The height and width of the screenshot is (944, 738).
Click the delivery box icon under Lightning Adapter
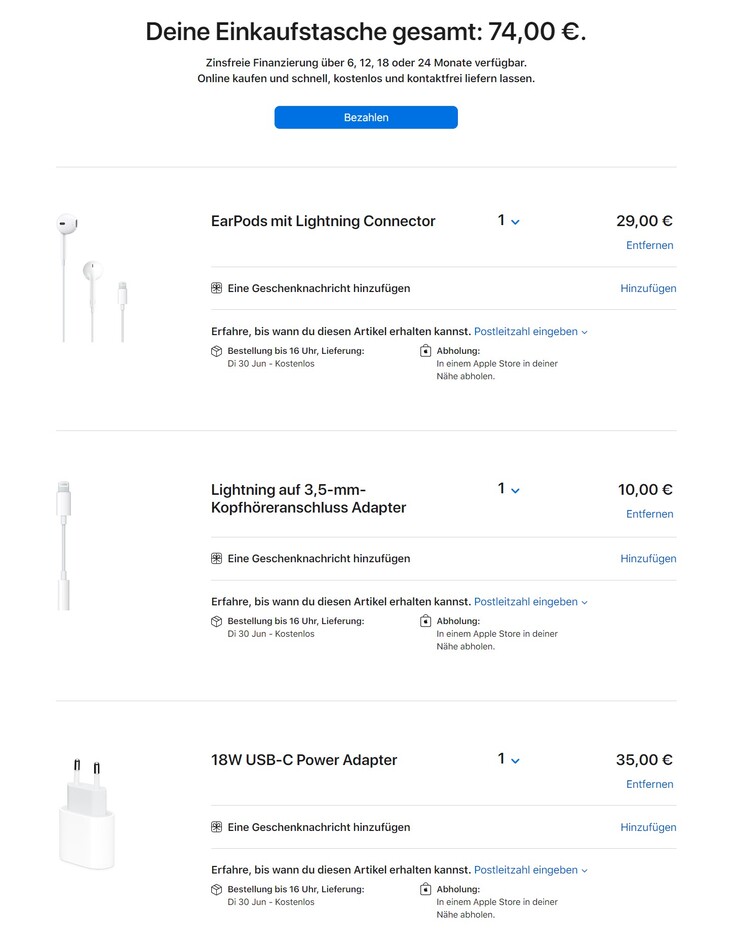click(216, 621)
